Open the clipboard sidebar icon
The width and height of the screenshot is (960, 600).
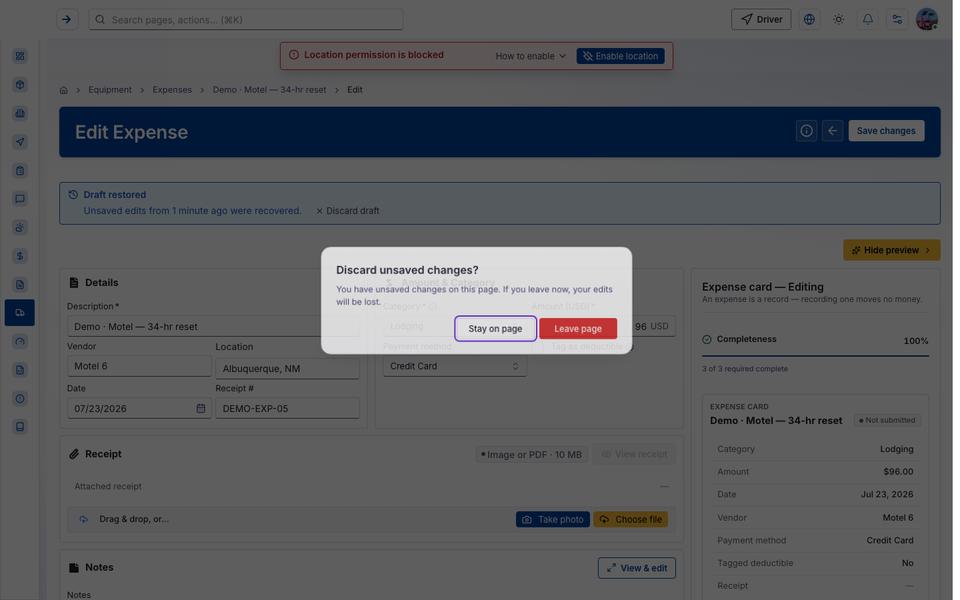tap(20, 171)
